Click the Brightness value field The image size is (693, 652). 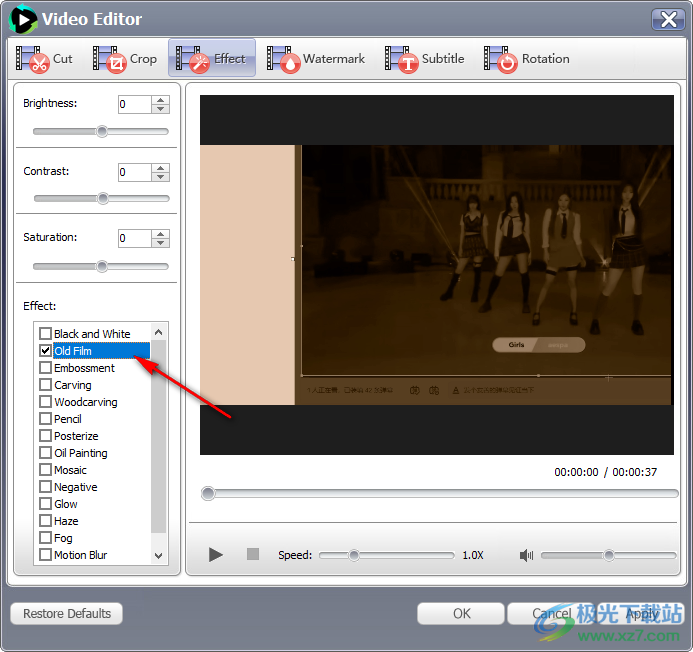point(135,104)
